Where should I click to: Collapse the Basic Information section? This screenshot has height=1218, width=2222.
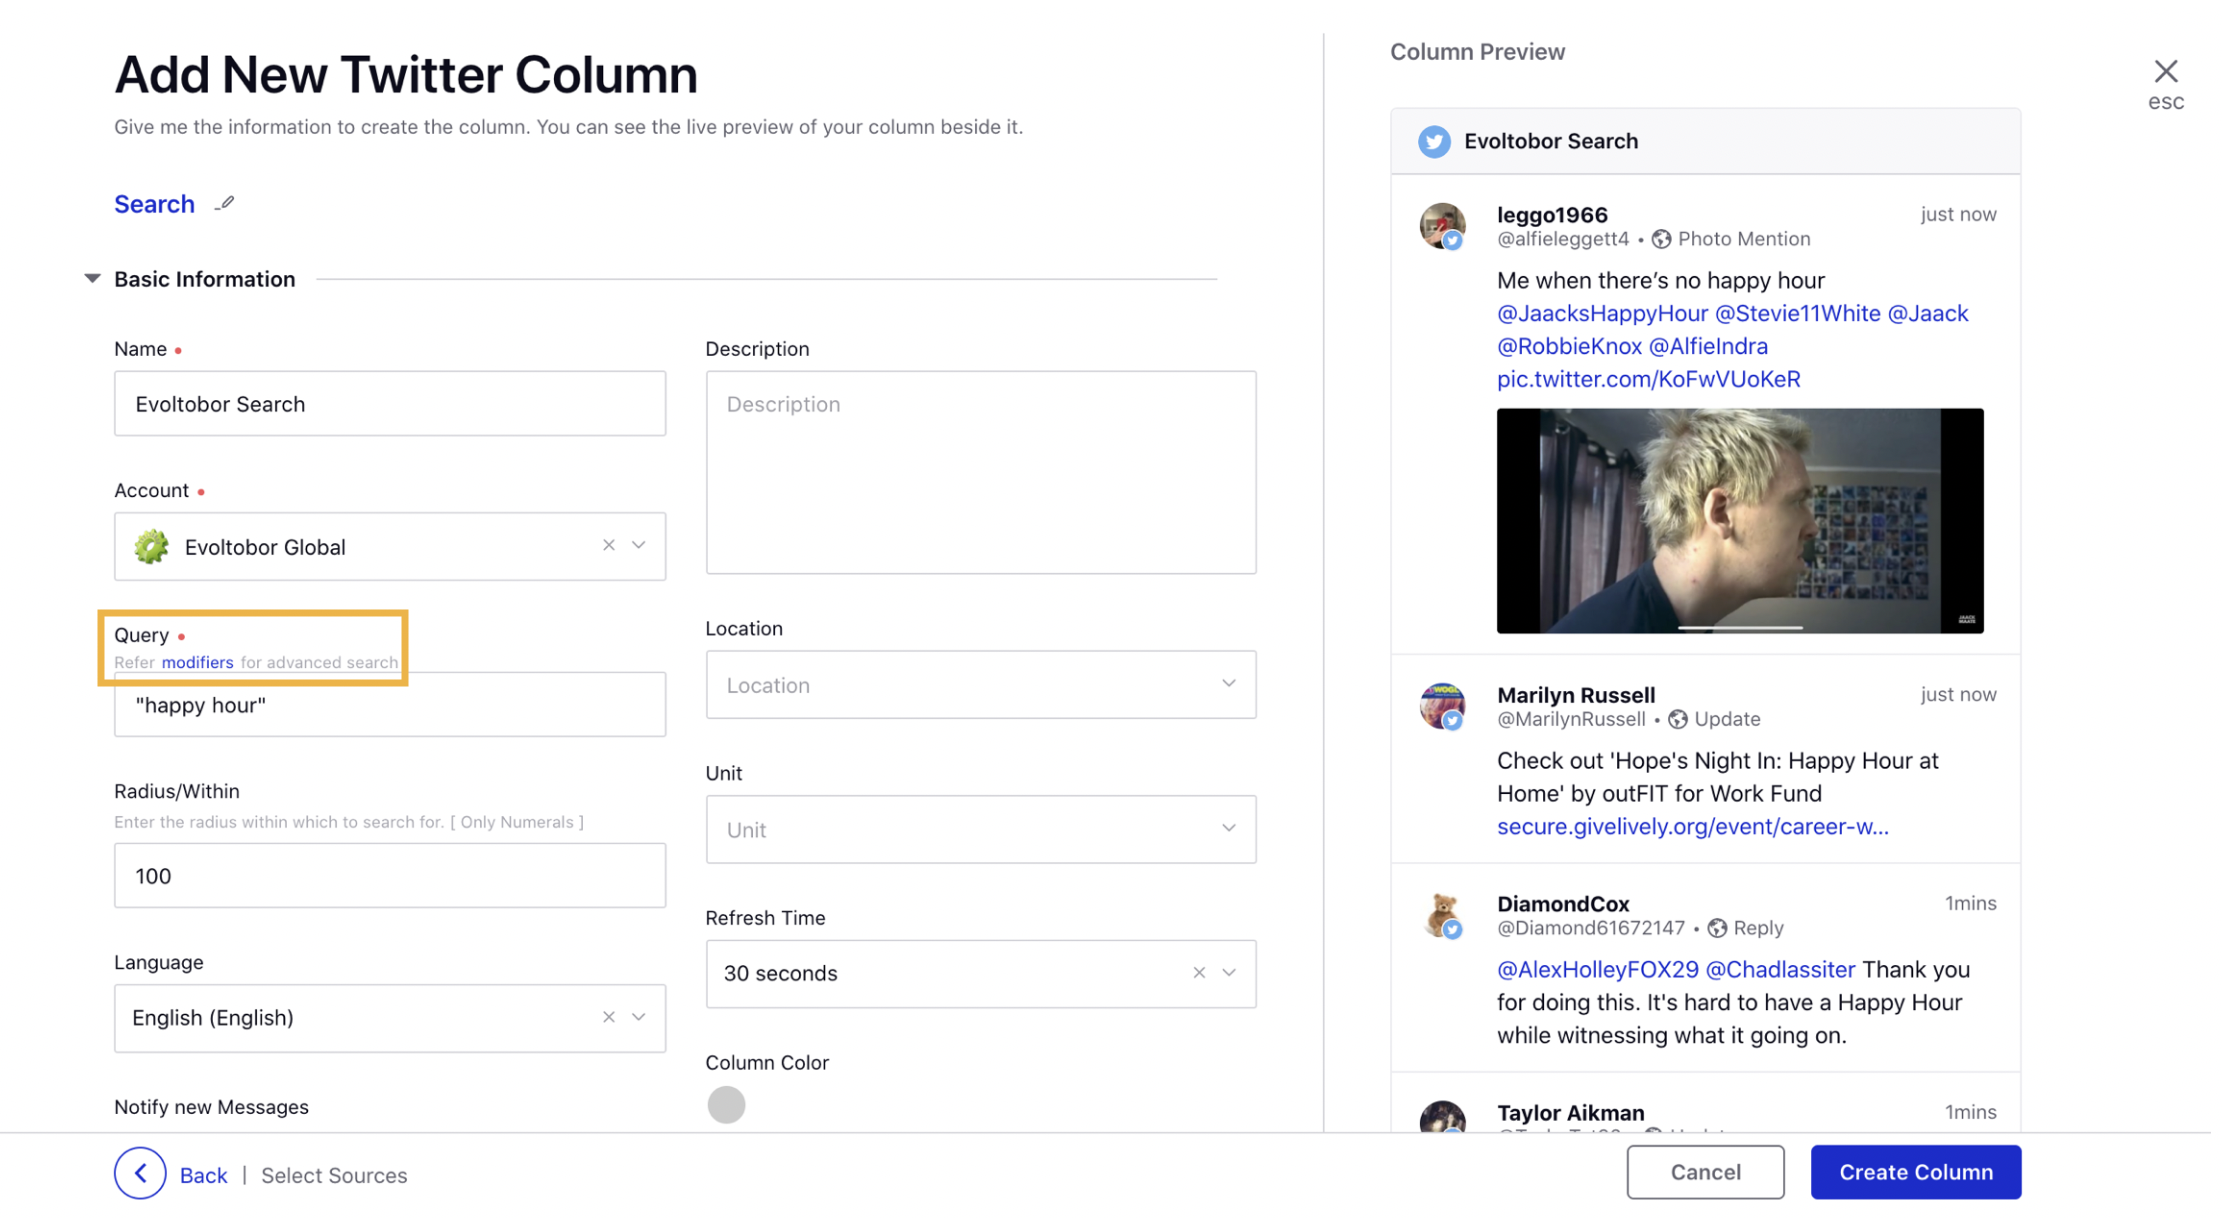pos(92,279)
